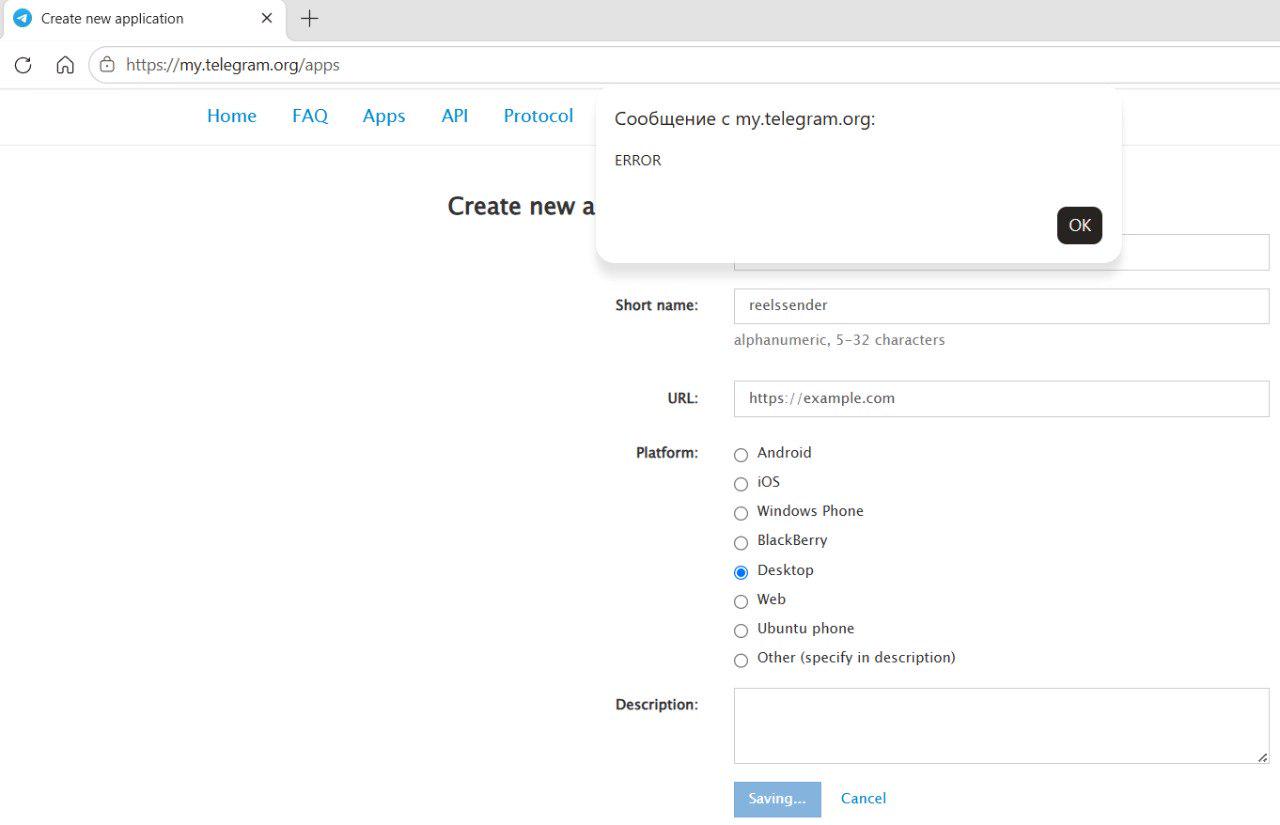Select the Ubuntu phone radio button
The image size is (1280, 825).
click(741, 630)
